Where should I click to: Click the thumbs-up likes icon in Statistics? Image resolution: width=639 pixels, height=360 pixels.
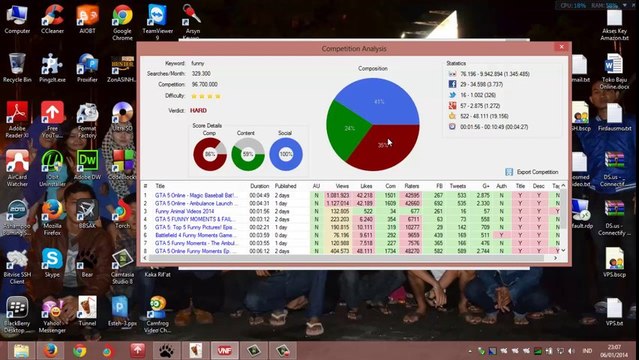tap(452, 116)
